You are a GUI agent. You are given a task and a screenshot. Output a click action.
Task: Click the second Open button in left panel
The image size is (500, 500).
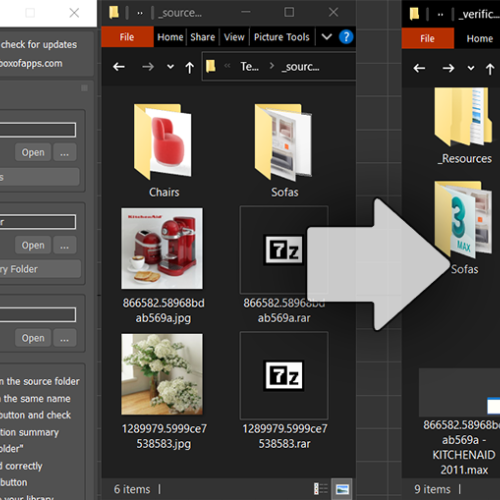coord(33,245)
